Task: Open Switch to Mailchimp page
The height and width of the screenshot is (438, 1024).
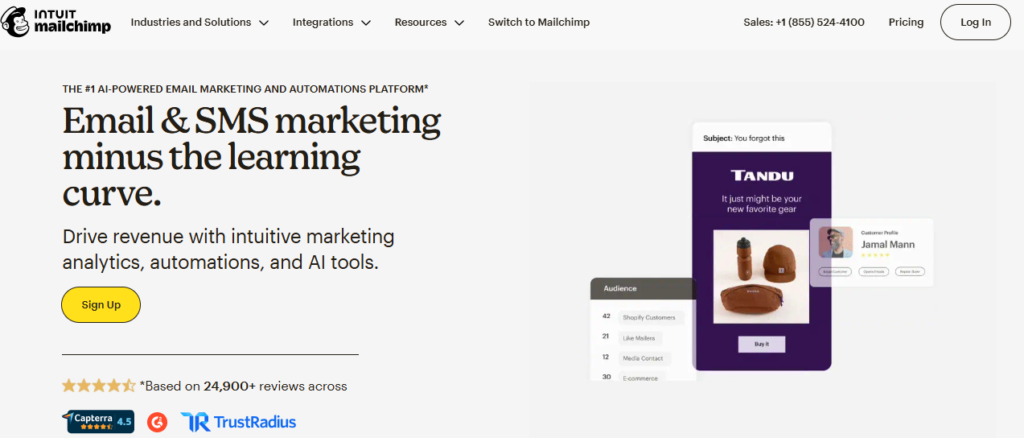Action: point(539,22)
